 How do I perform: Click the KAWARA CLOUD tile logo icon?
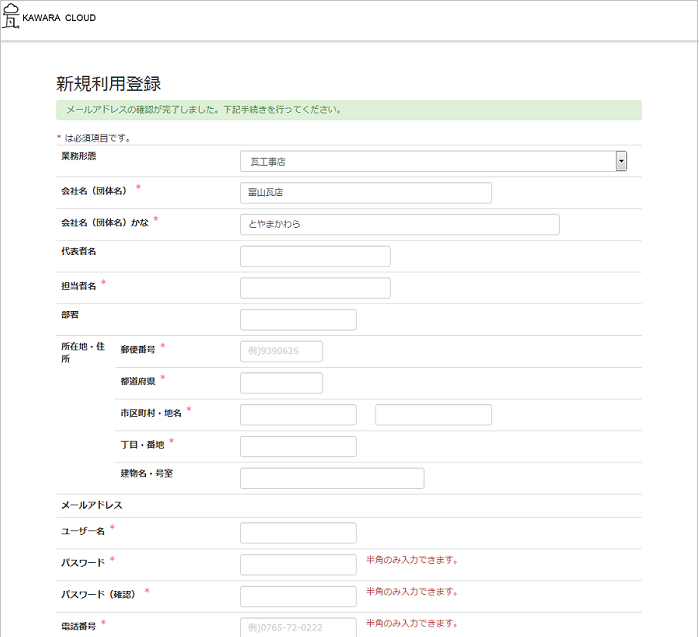point(11,19)
